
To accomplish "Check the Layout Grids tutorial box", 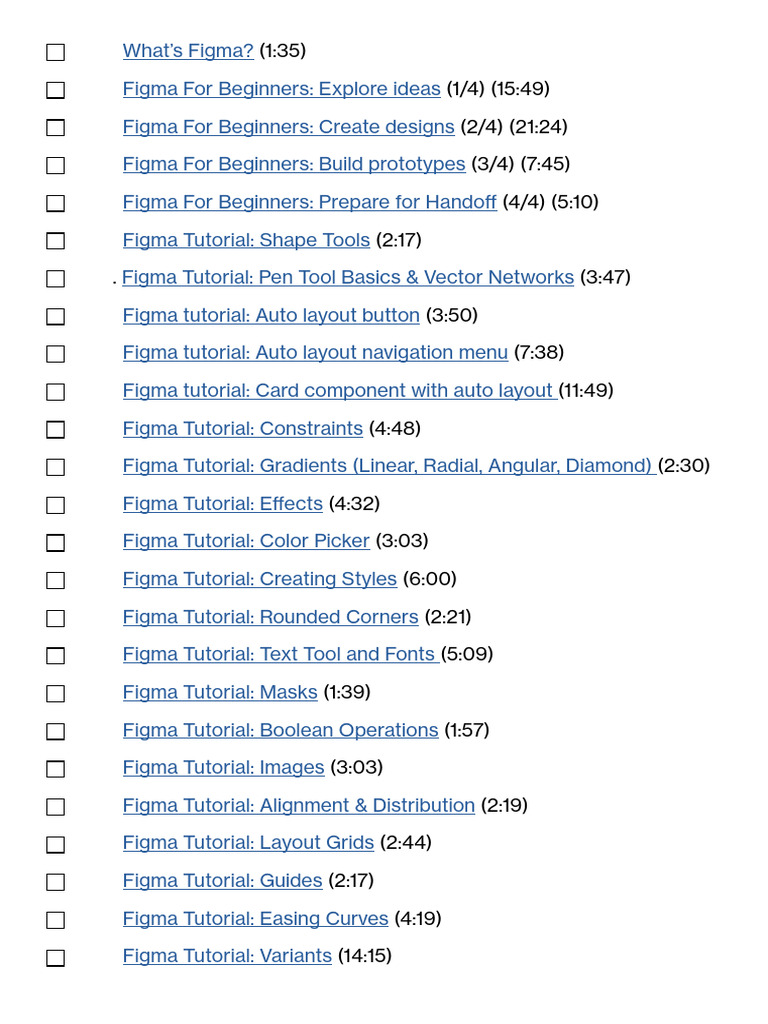I will click(x=56, y=845).
